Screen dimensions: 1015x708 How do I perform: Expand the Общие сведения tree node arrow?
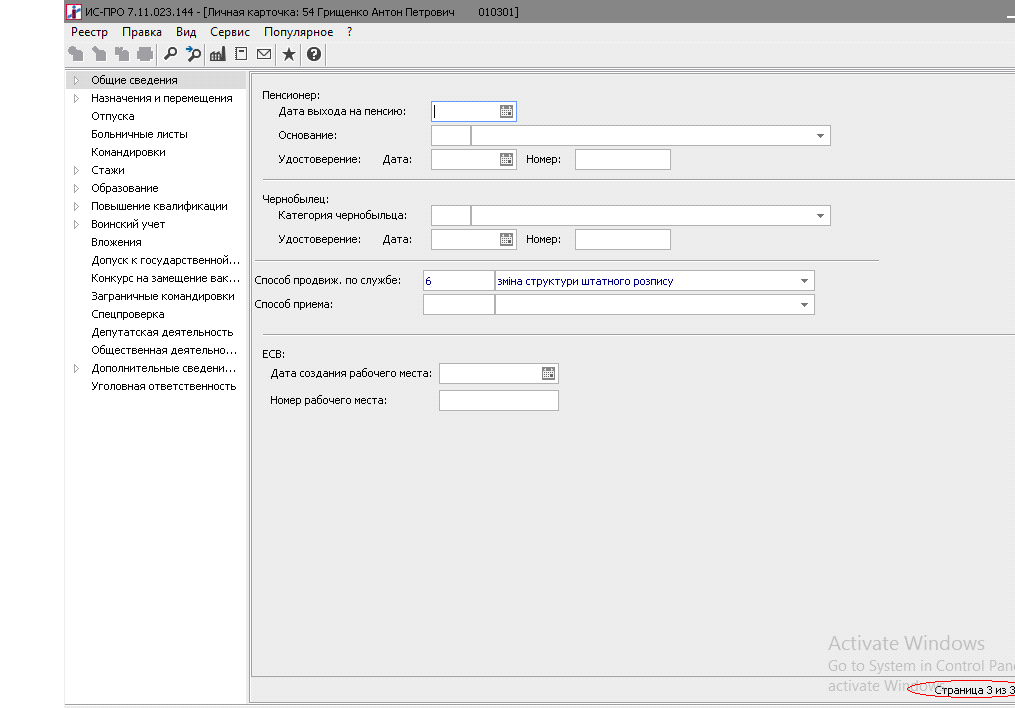[76, 80]
